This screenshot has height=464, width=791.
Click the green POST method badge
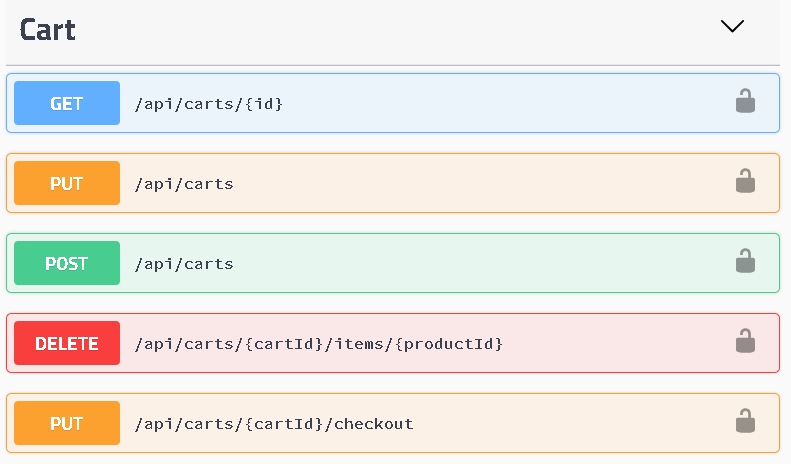[67, 263]
